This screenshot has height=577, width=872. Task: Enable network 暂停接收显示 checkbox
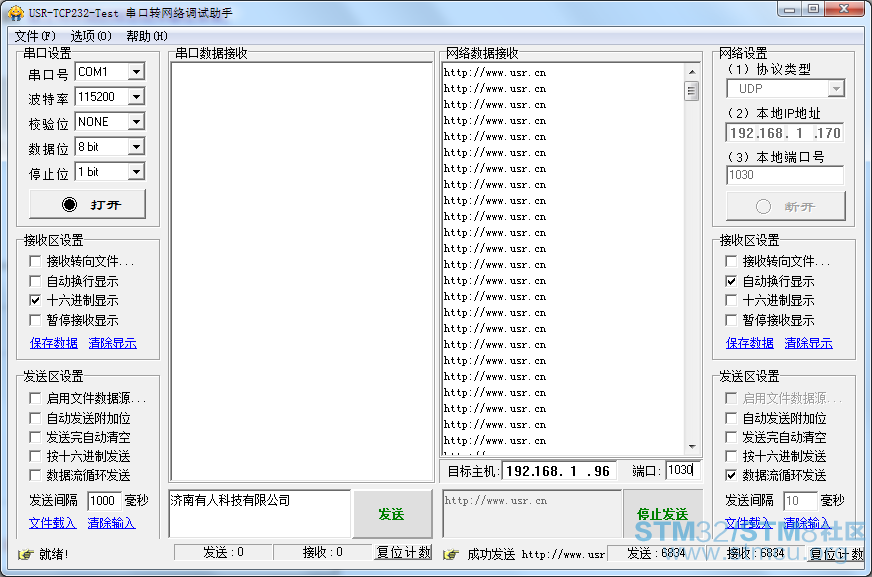[x=731, y=320]
